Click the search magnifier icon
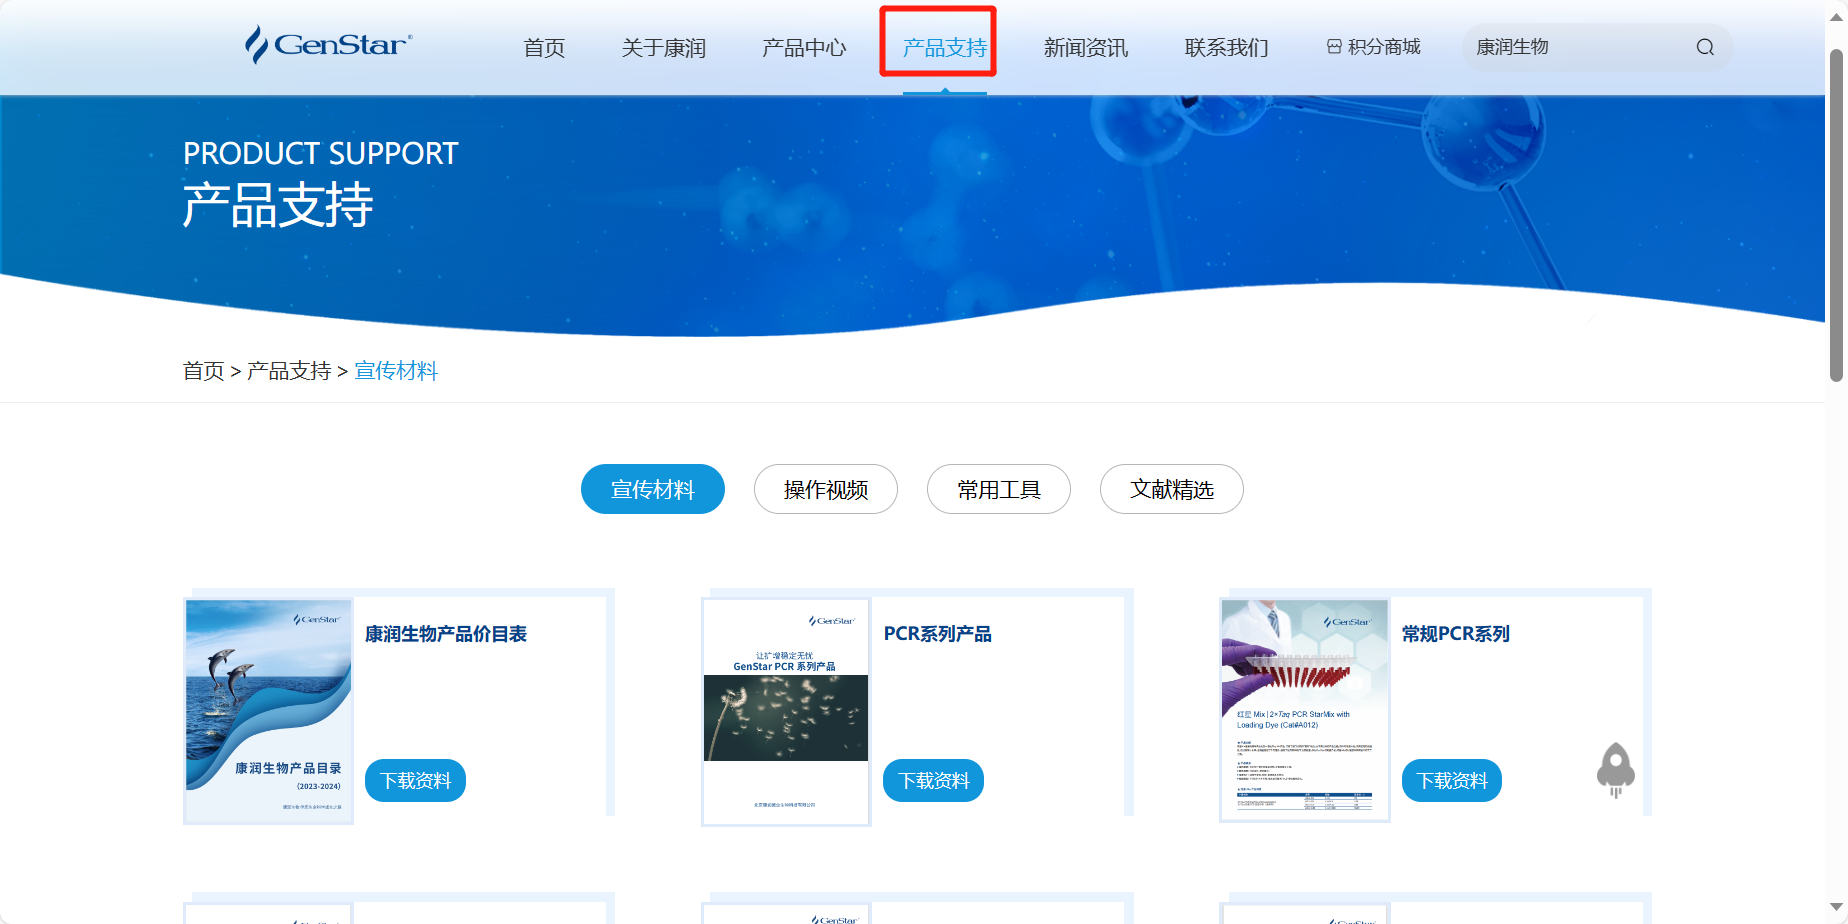Viewport: 1848px width, 924px height. coord(1705,47)
